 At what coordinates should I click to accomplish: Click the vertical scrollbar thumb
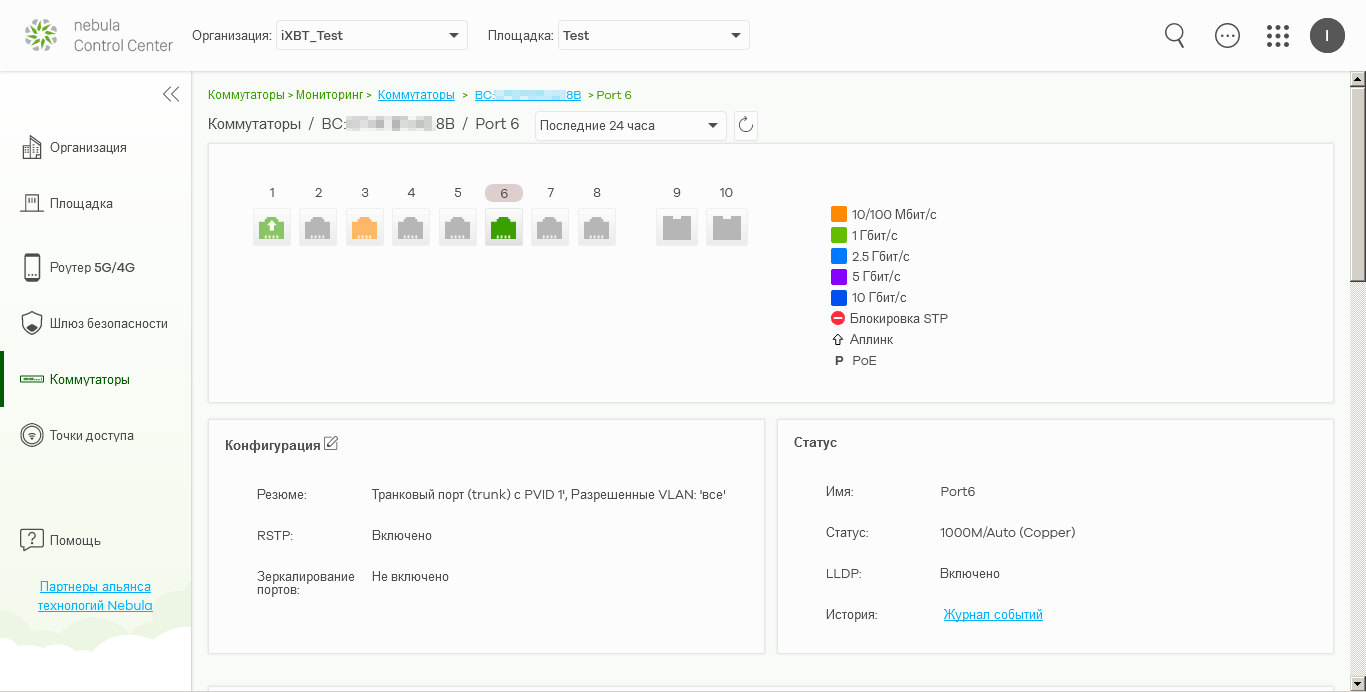[x=1358, y=185]
